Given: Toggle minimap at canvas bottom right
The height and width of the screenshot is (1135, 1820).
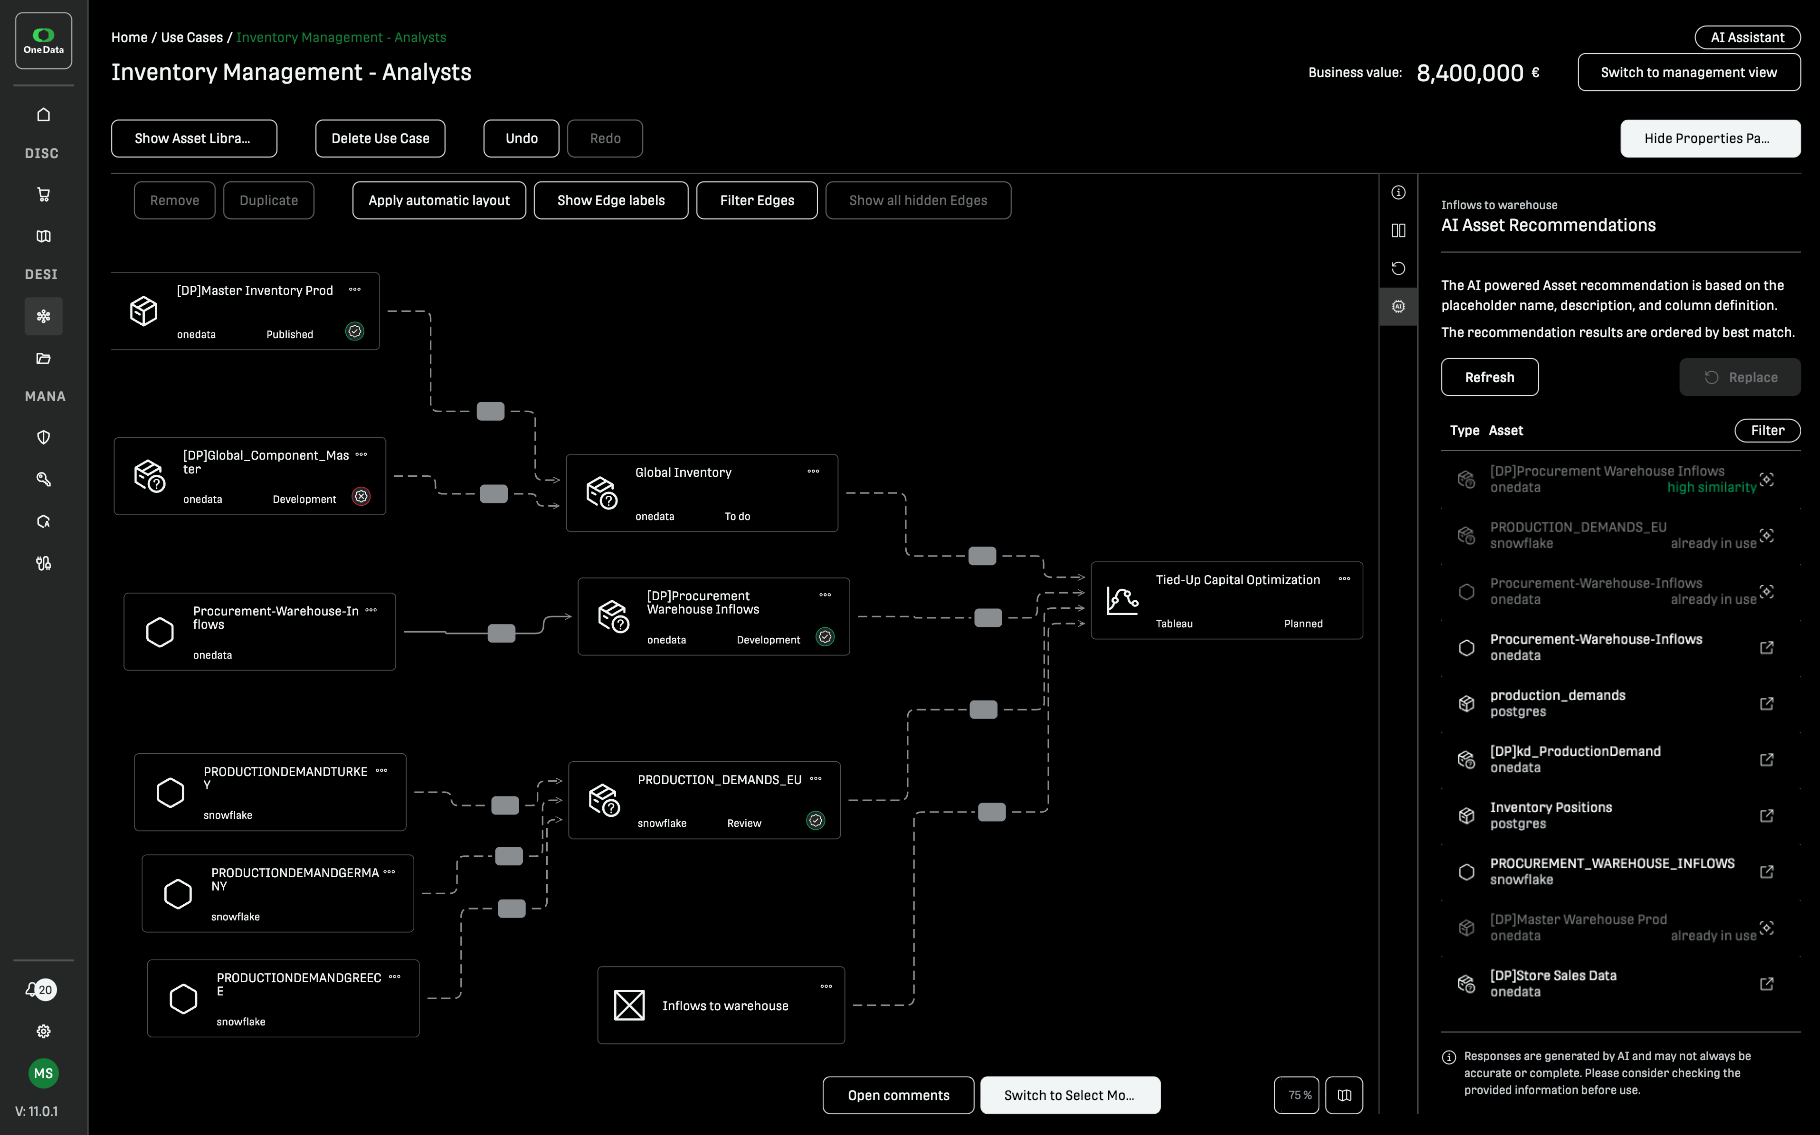Looking at the screenshot, I should click(1344, 1095).
